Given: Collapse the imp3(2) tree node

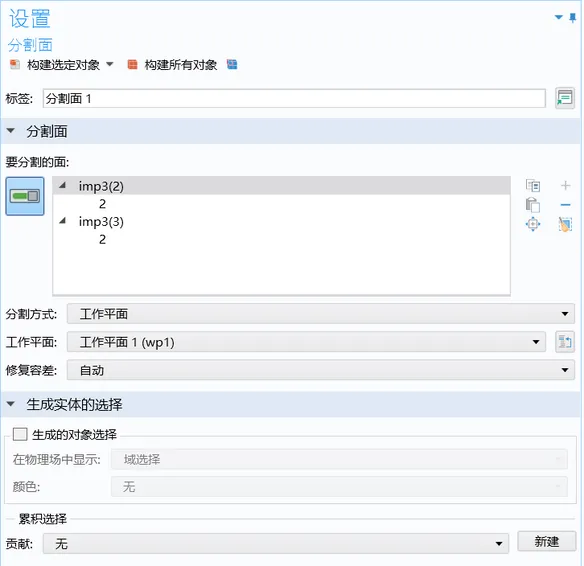Looking at the screenshot, I should coord(63,185).
